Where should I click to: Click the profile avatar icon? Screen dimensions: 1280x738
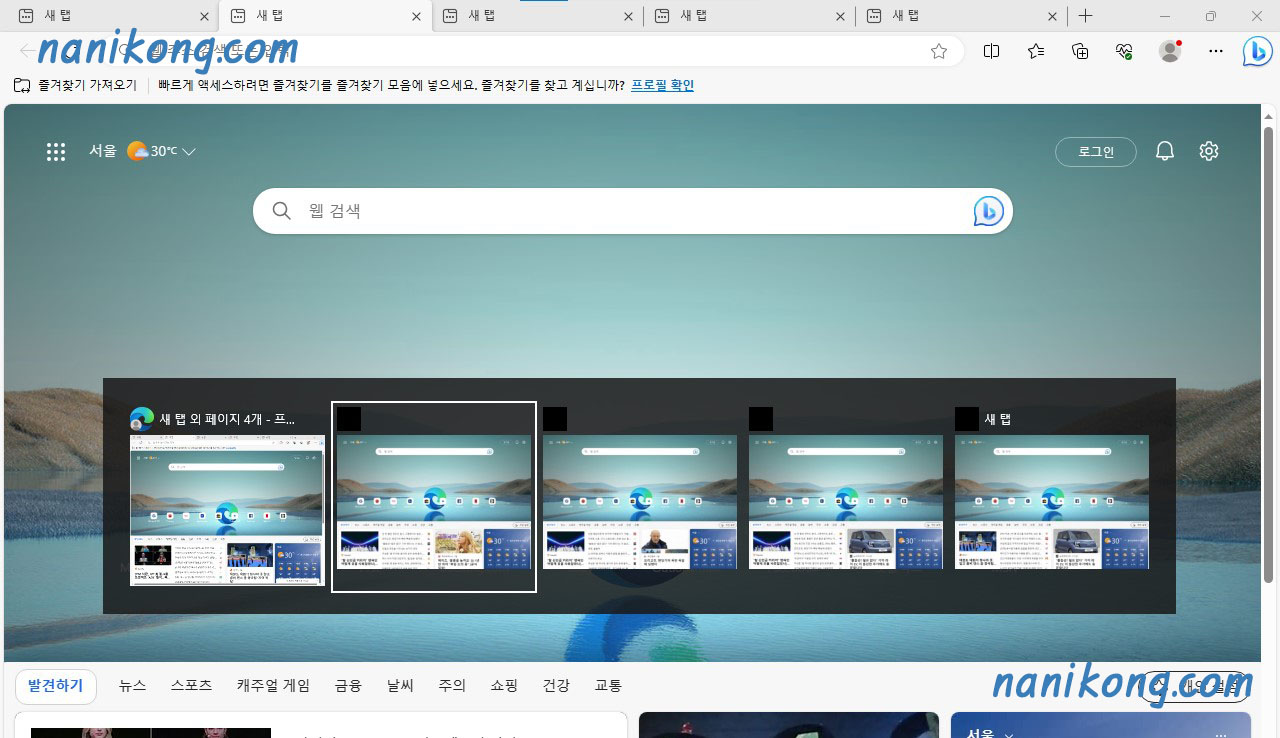pos(1169,51)
